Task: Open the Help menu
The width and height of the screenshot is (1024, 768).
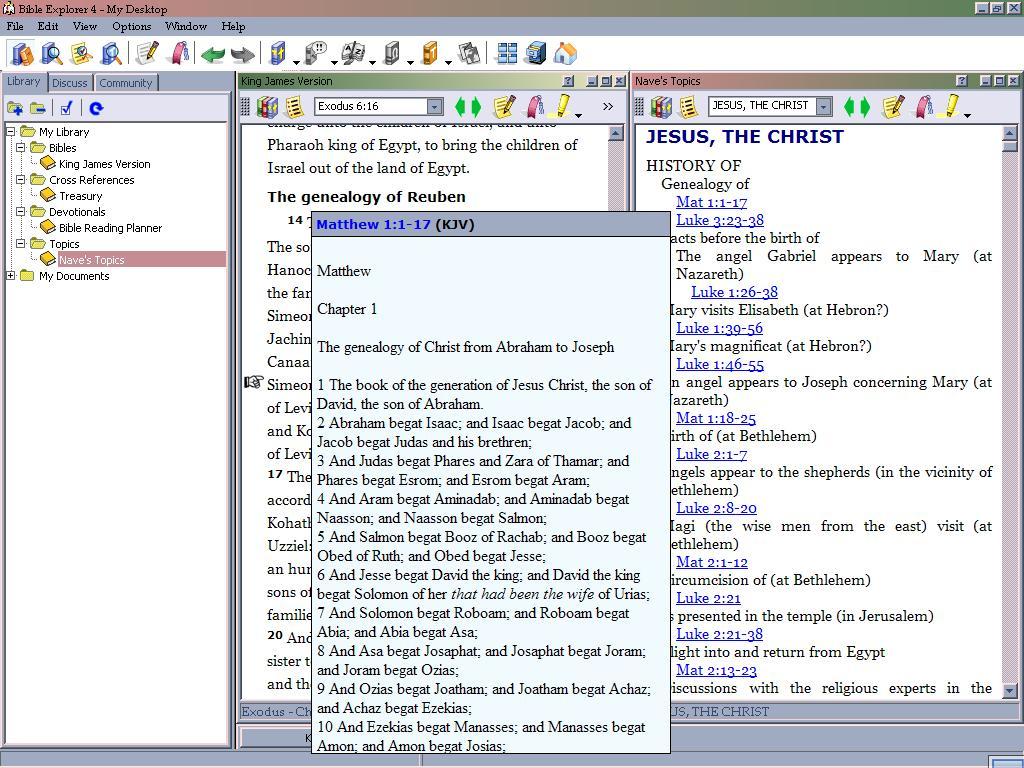Action: (233, 26)
